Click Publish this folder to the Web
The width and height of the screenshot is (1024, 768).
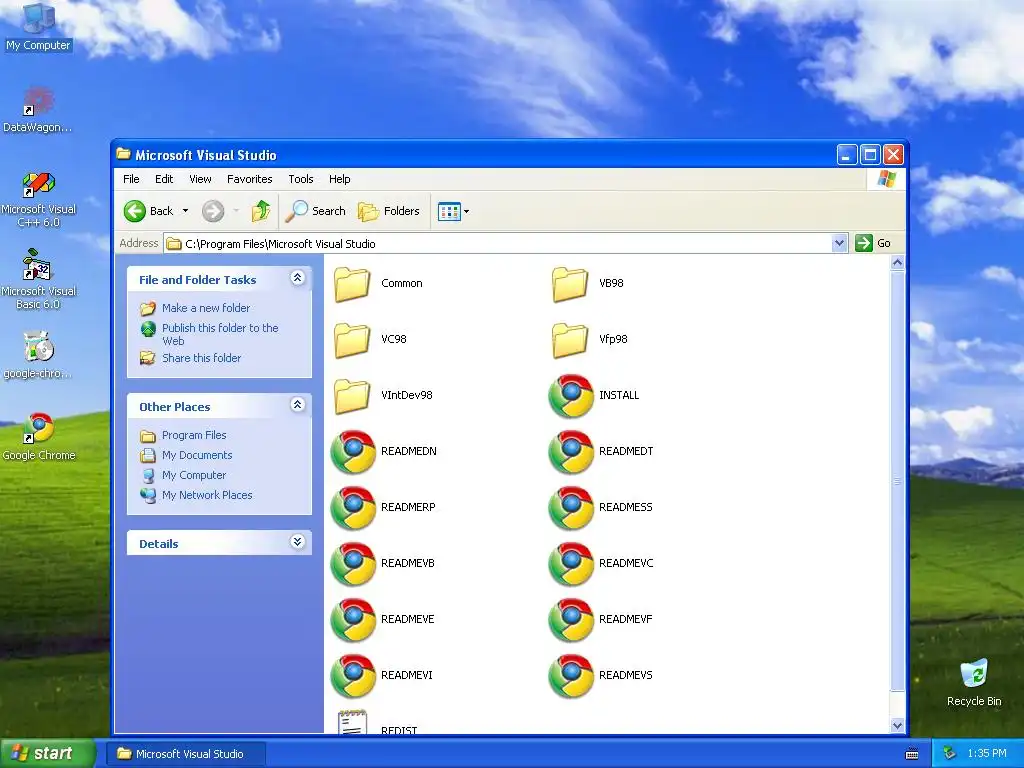[x=220, y=334]
